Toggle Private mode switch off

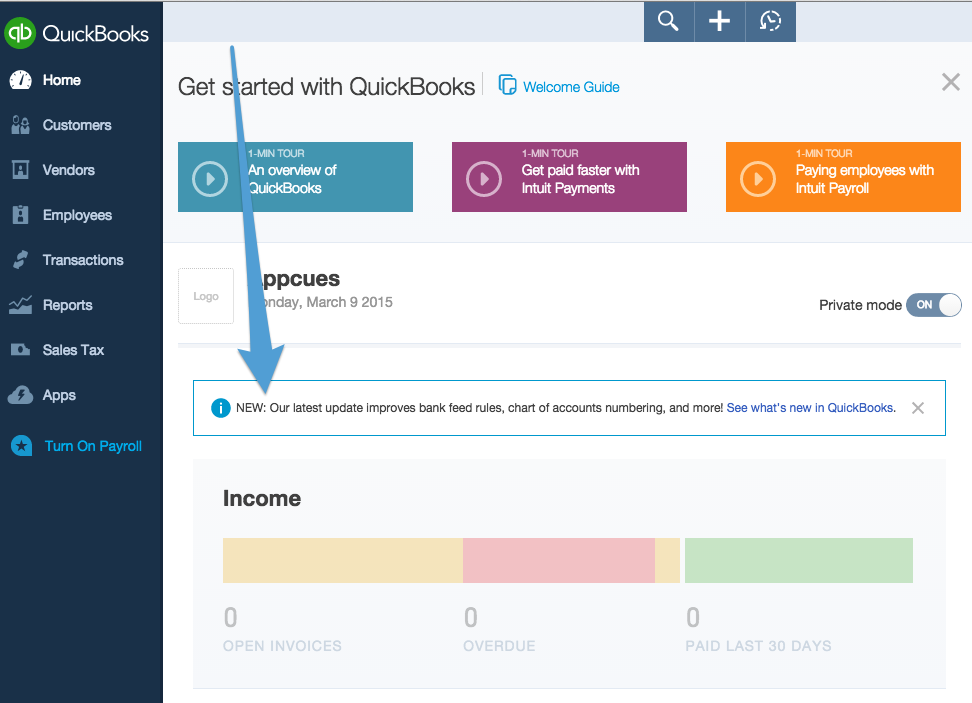[x=934, y=305]
